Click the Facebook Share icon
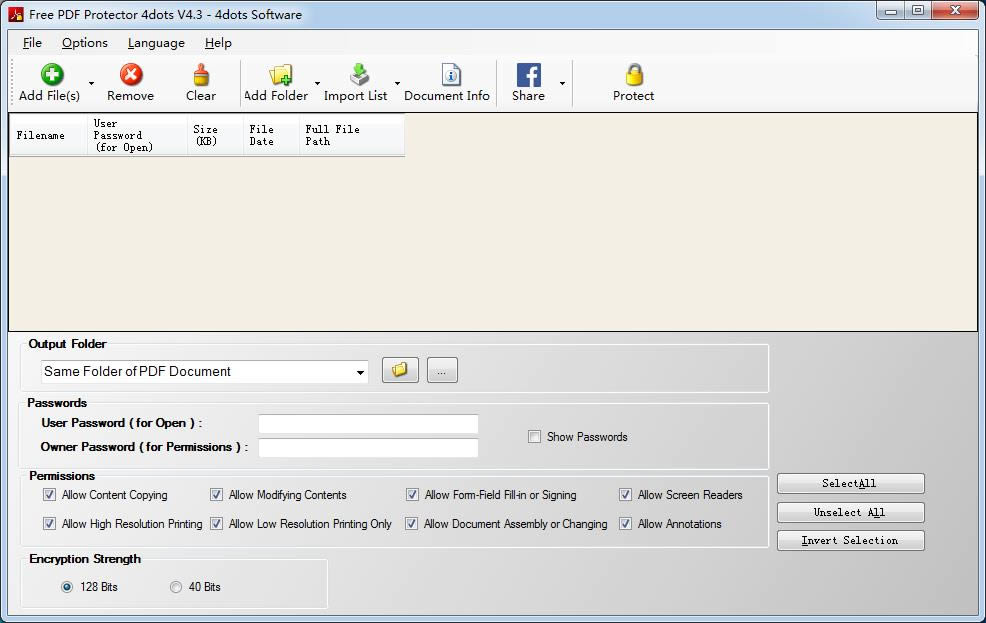Viewport: 986px width, 623px height. pos(529,75)
